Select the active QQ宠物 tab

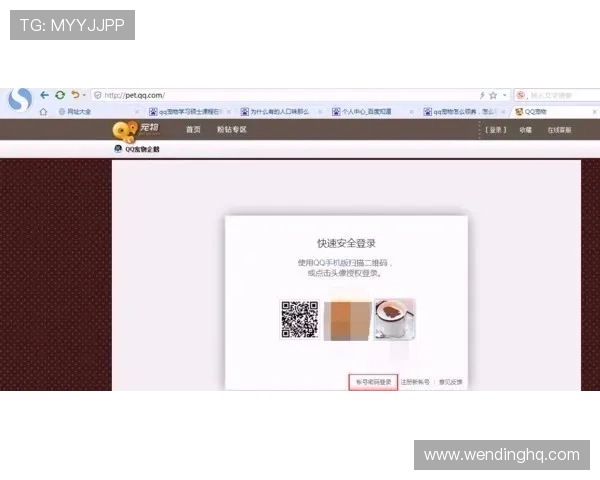point(531,112)
